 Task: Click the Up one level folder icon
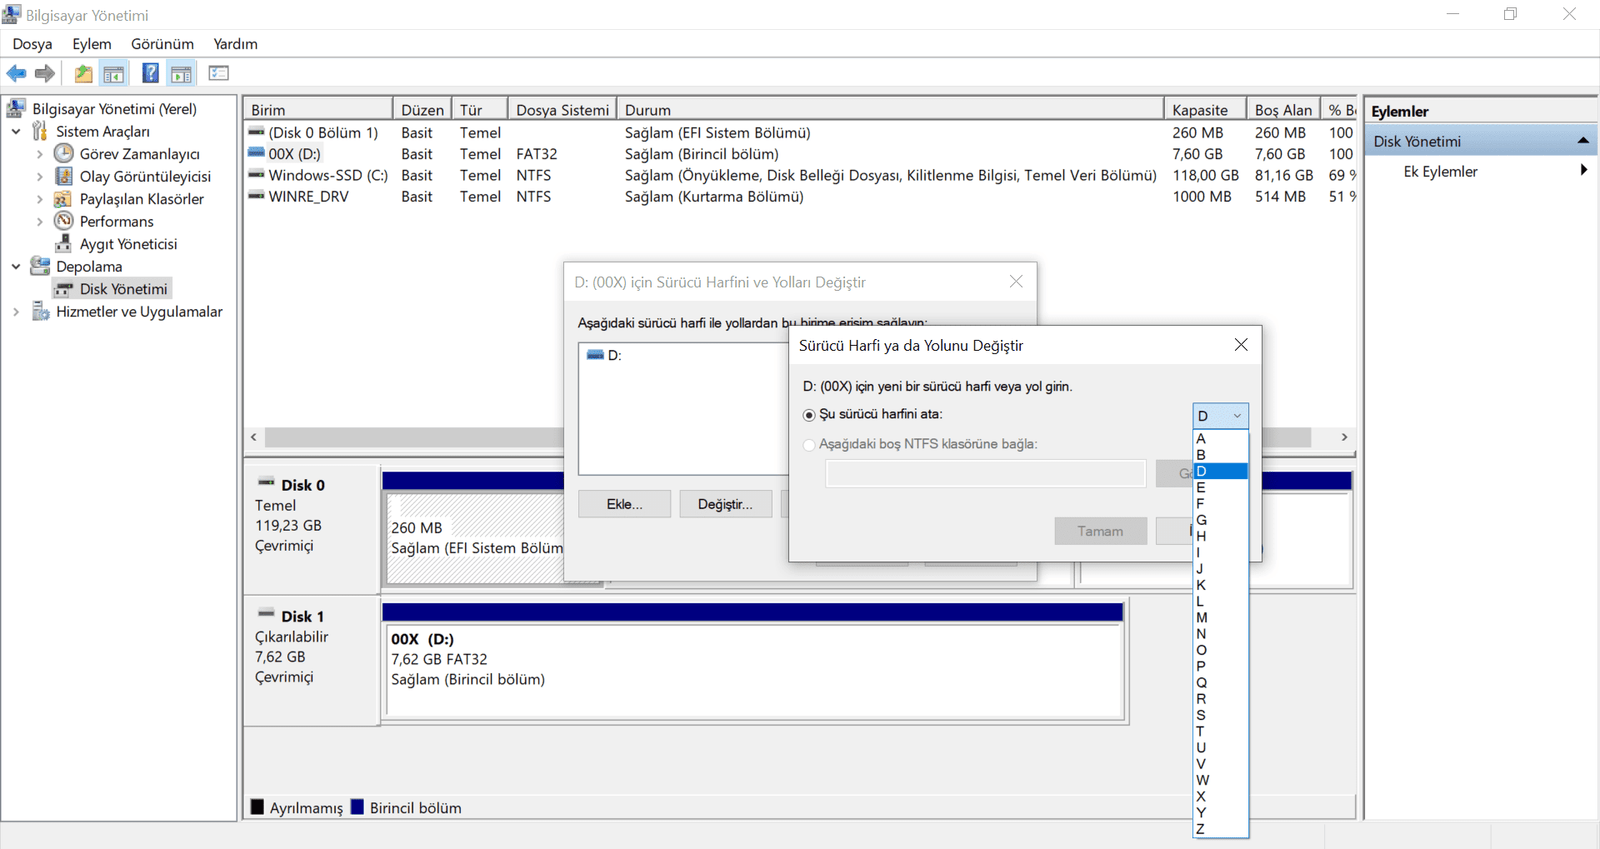pos(83,73)
